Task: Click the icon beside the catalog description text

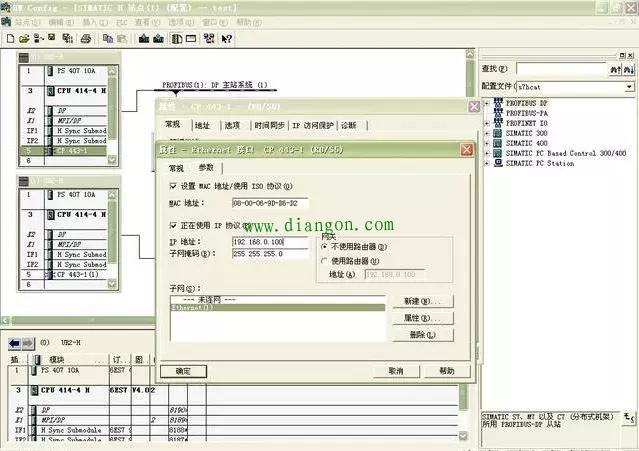Action: [x=629, y=418]
